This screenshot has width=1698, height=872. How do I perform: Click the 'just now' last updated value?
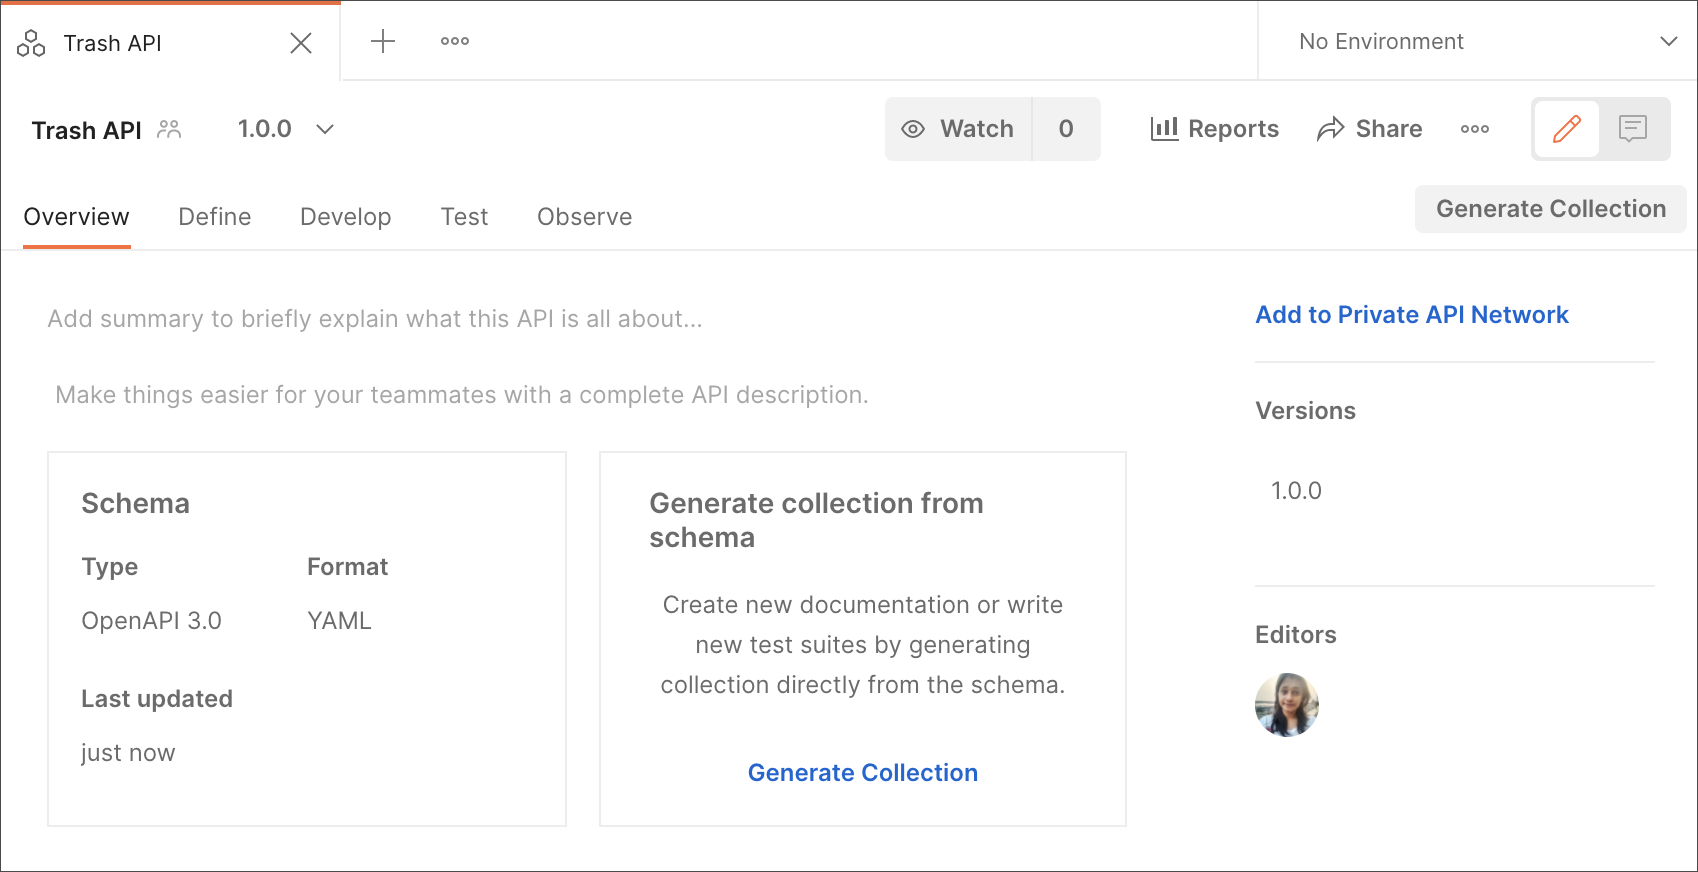[128, 753]
